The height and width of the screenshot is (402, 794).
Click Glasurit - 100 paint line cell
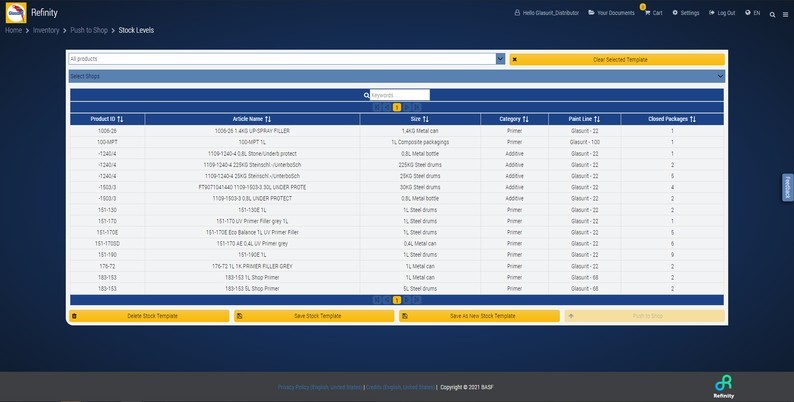pos(584,142)
